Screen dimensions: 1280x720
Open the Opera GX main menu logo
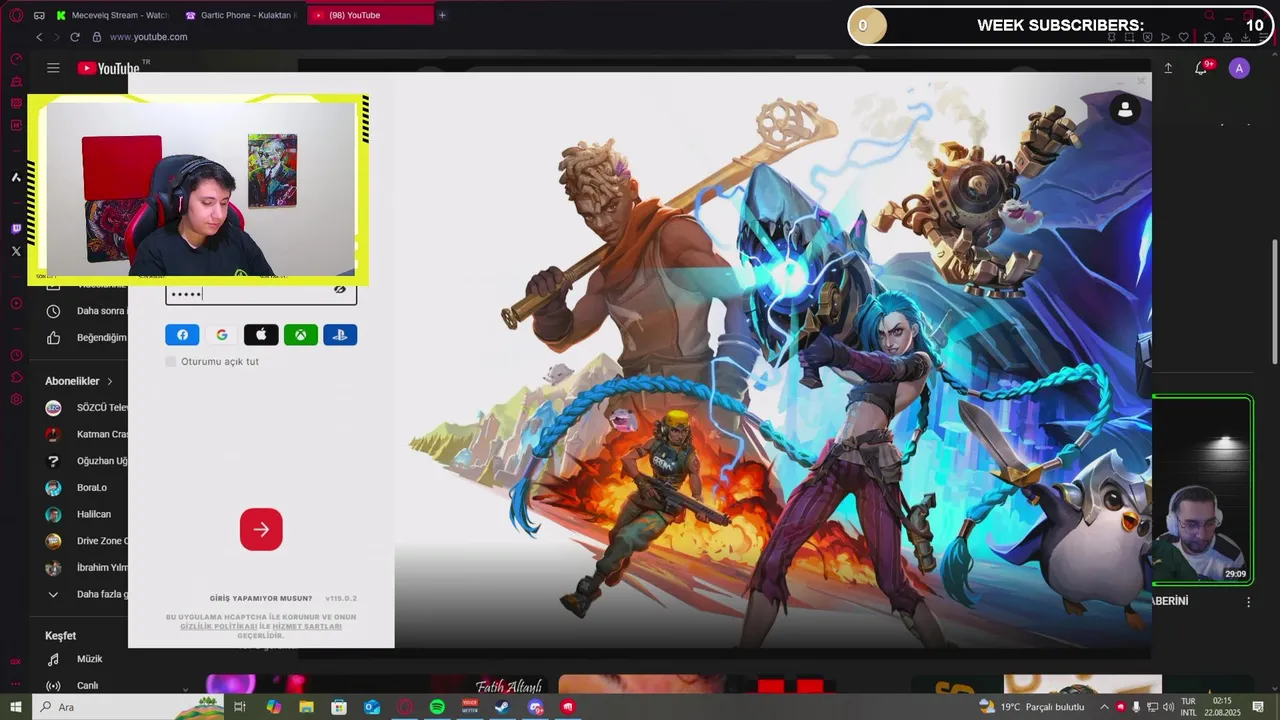coord(16,15)
